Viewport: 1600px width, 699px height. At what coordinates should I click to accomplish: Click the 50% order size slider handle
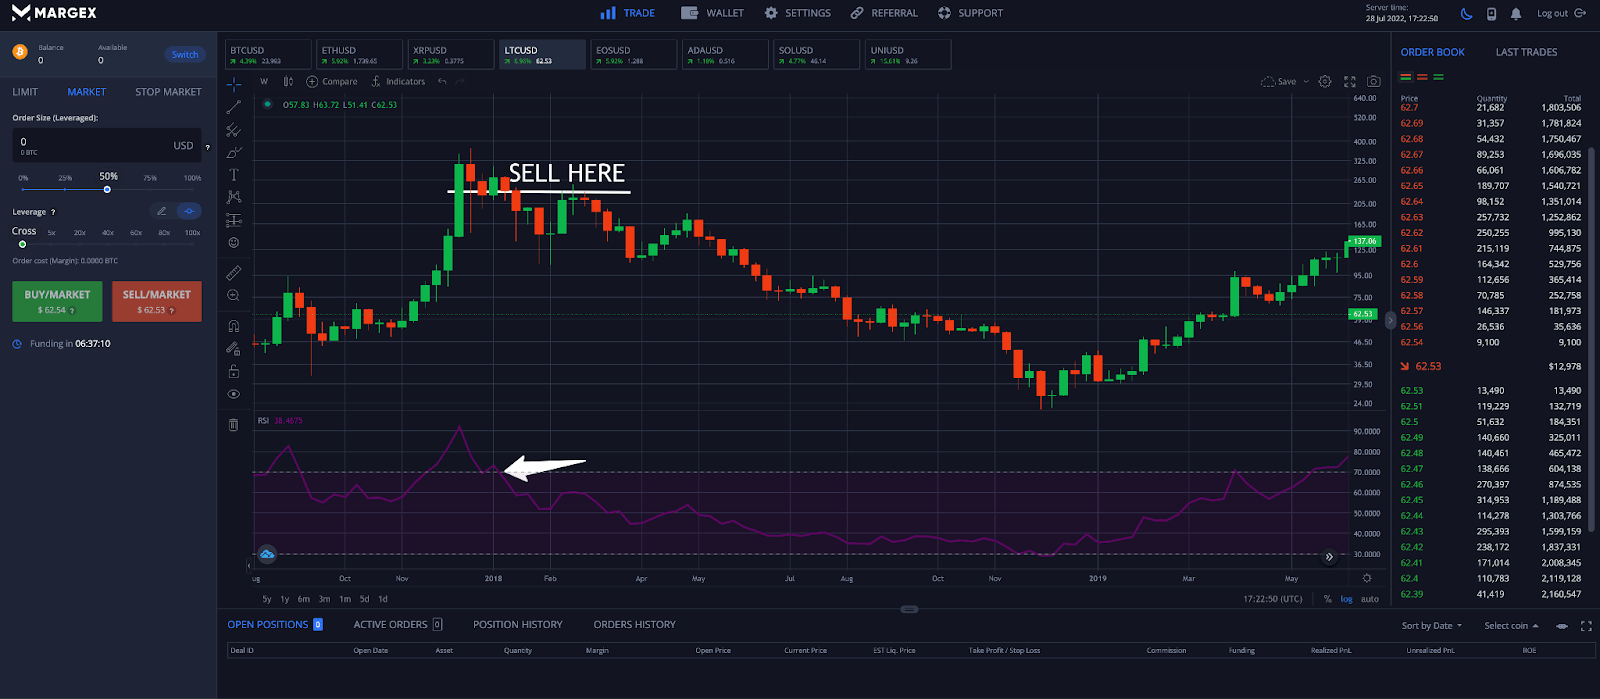pos(107,189)
